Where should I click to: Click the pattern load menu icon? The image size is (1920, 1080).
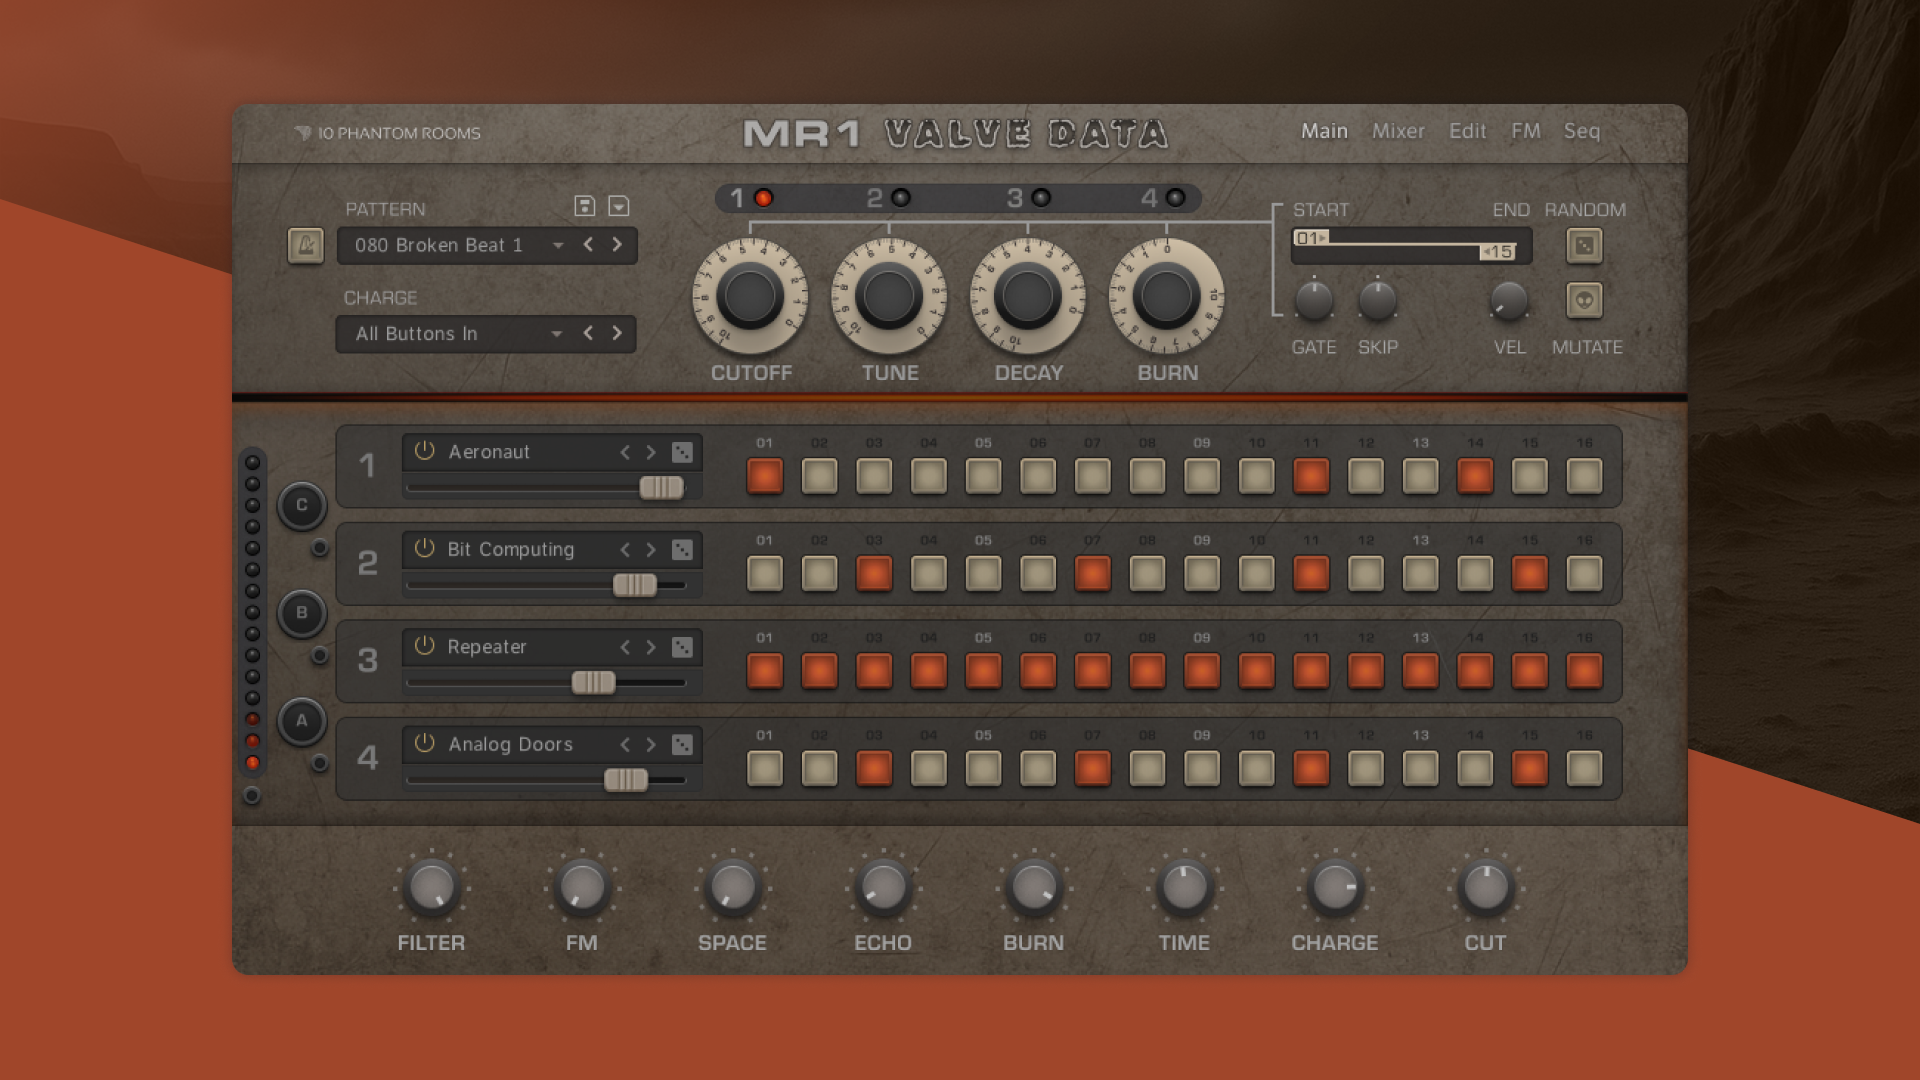tap(619, 206)
